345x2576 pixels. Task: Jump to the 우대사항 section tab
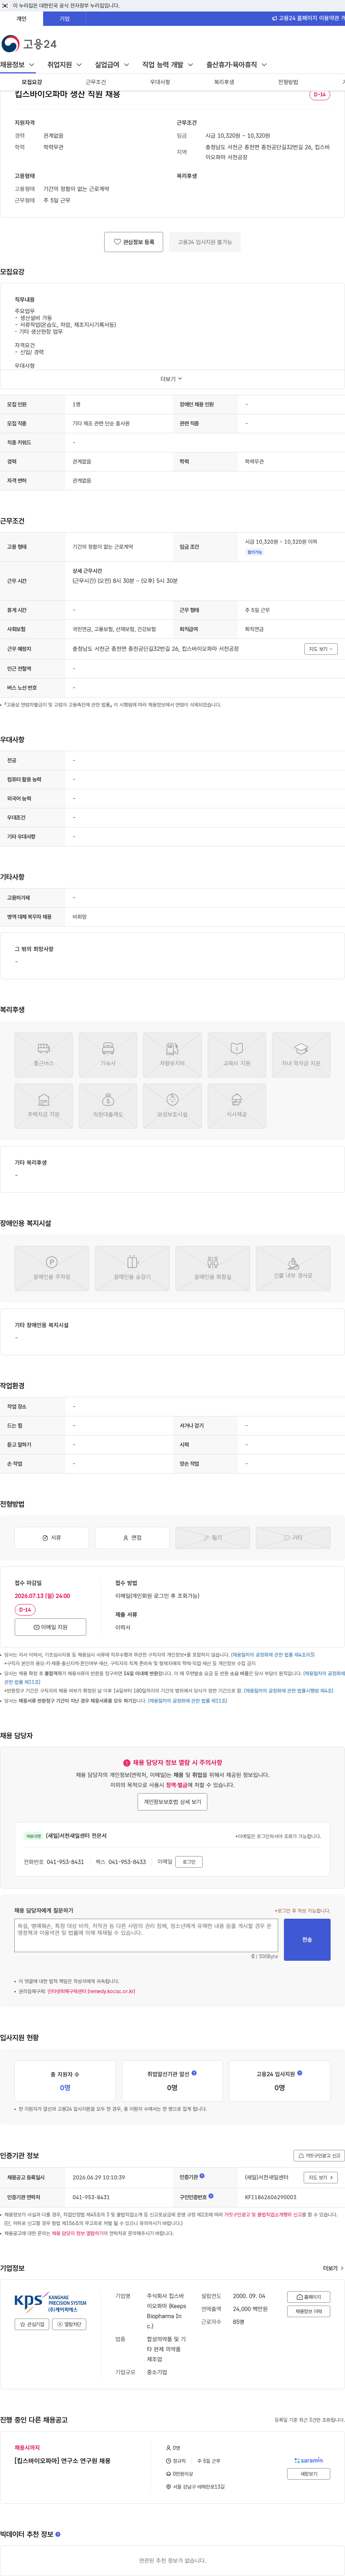coord(160,82)
